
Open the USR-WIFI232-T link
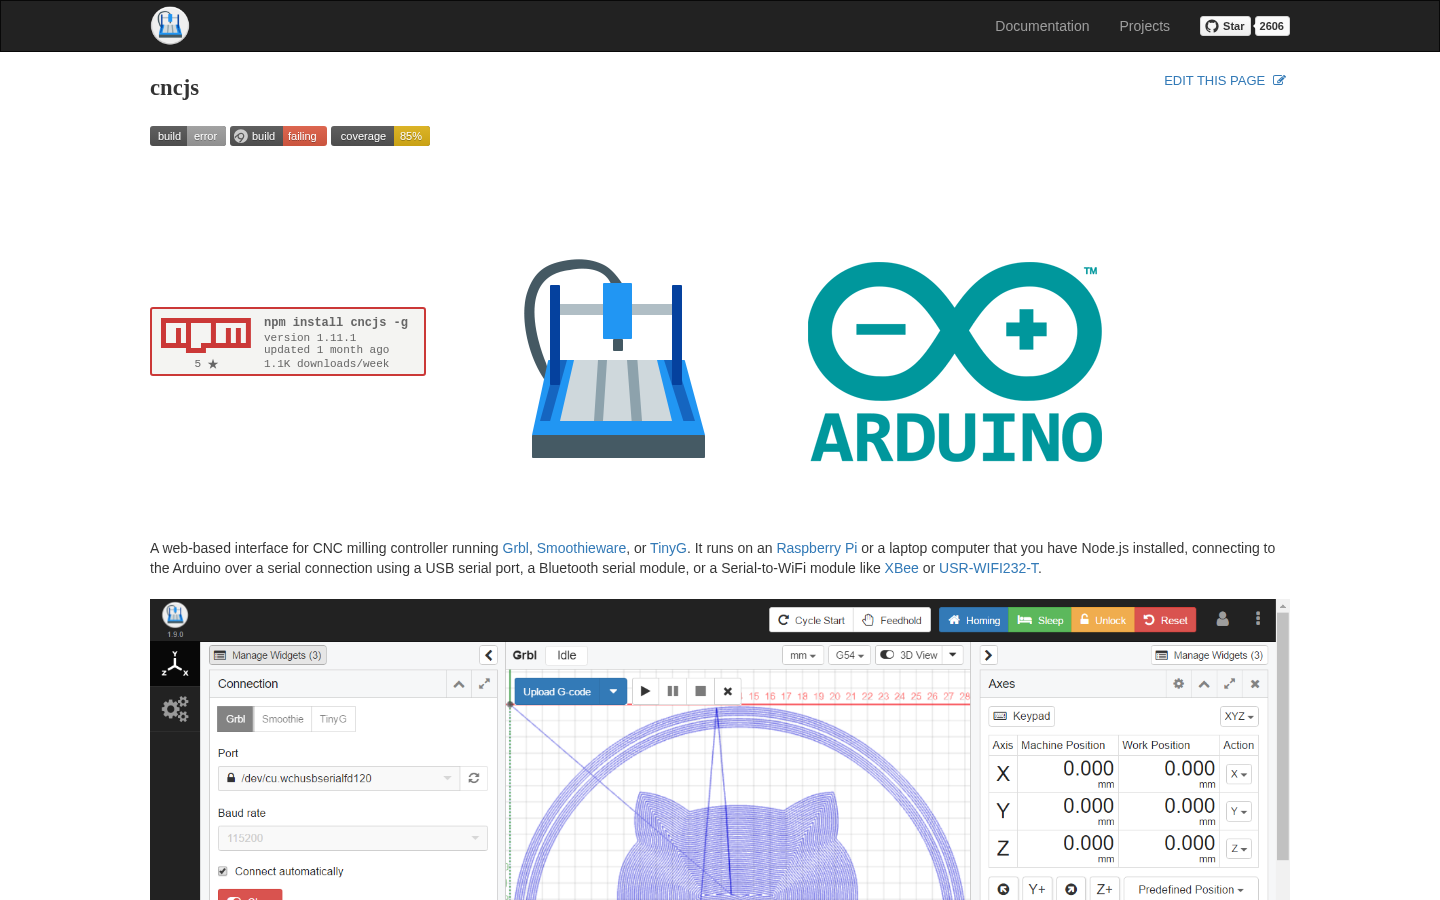(x=988, y=568)
